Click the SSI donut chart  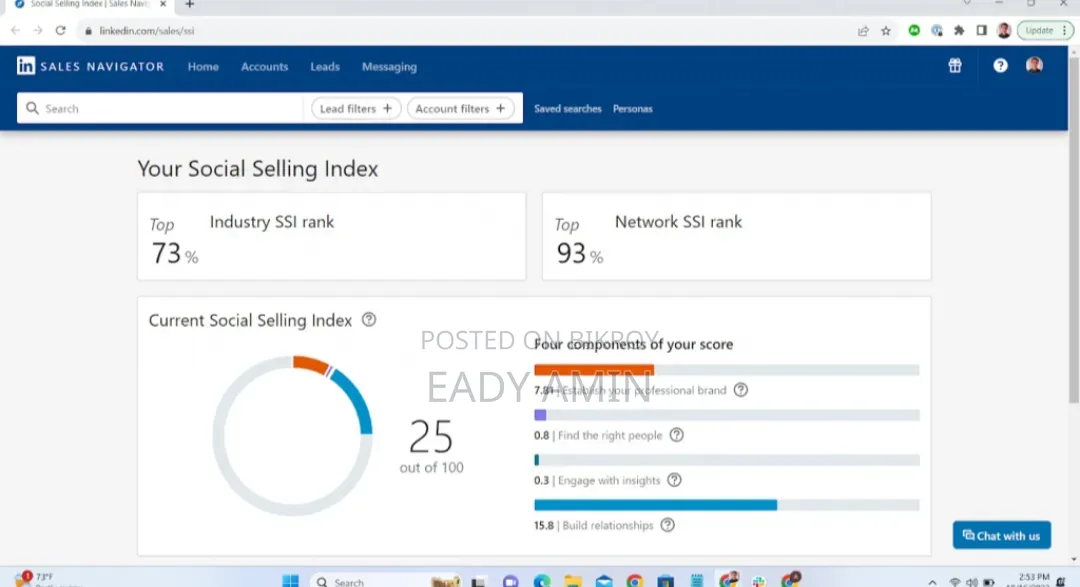click(292, 435)
